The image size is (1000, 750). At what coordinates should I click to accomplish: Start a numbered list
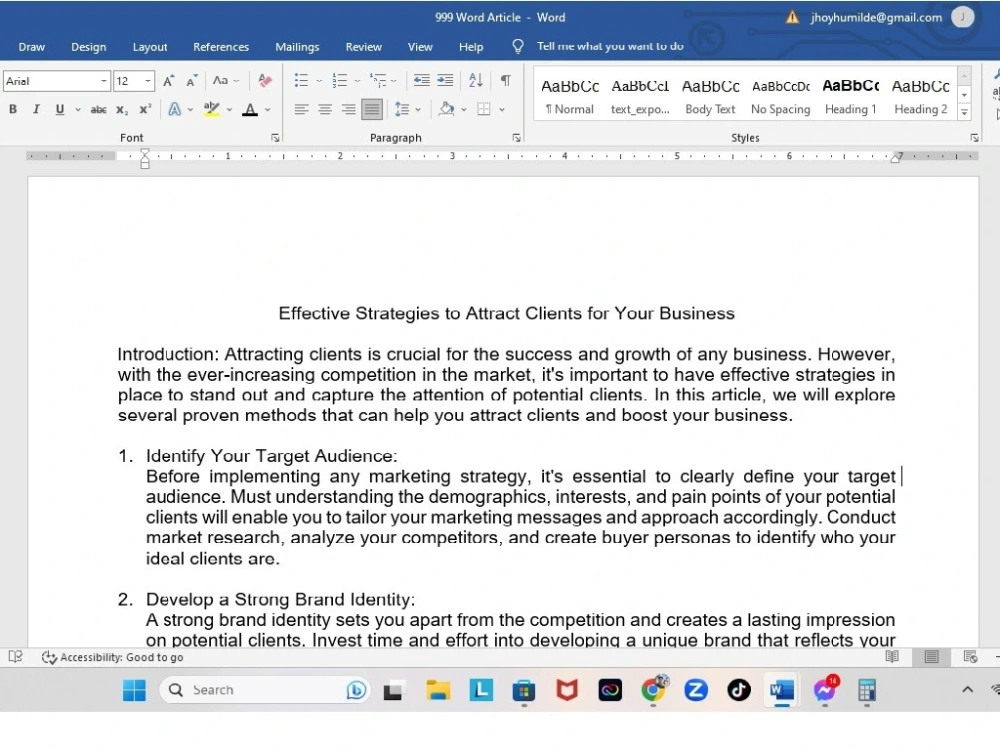coord(340,81)
